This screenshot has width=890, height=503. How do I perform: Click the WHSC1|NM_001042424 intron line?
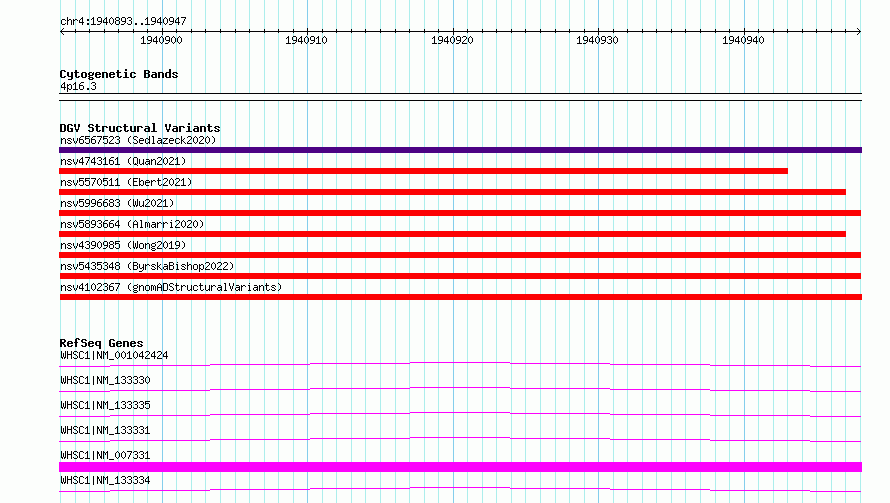click(460, 364)
